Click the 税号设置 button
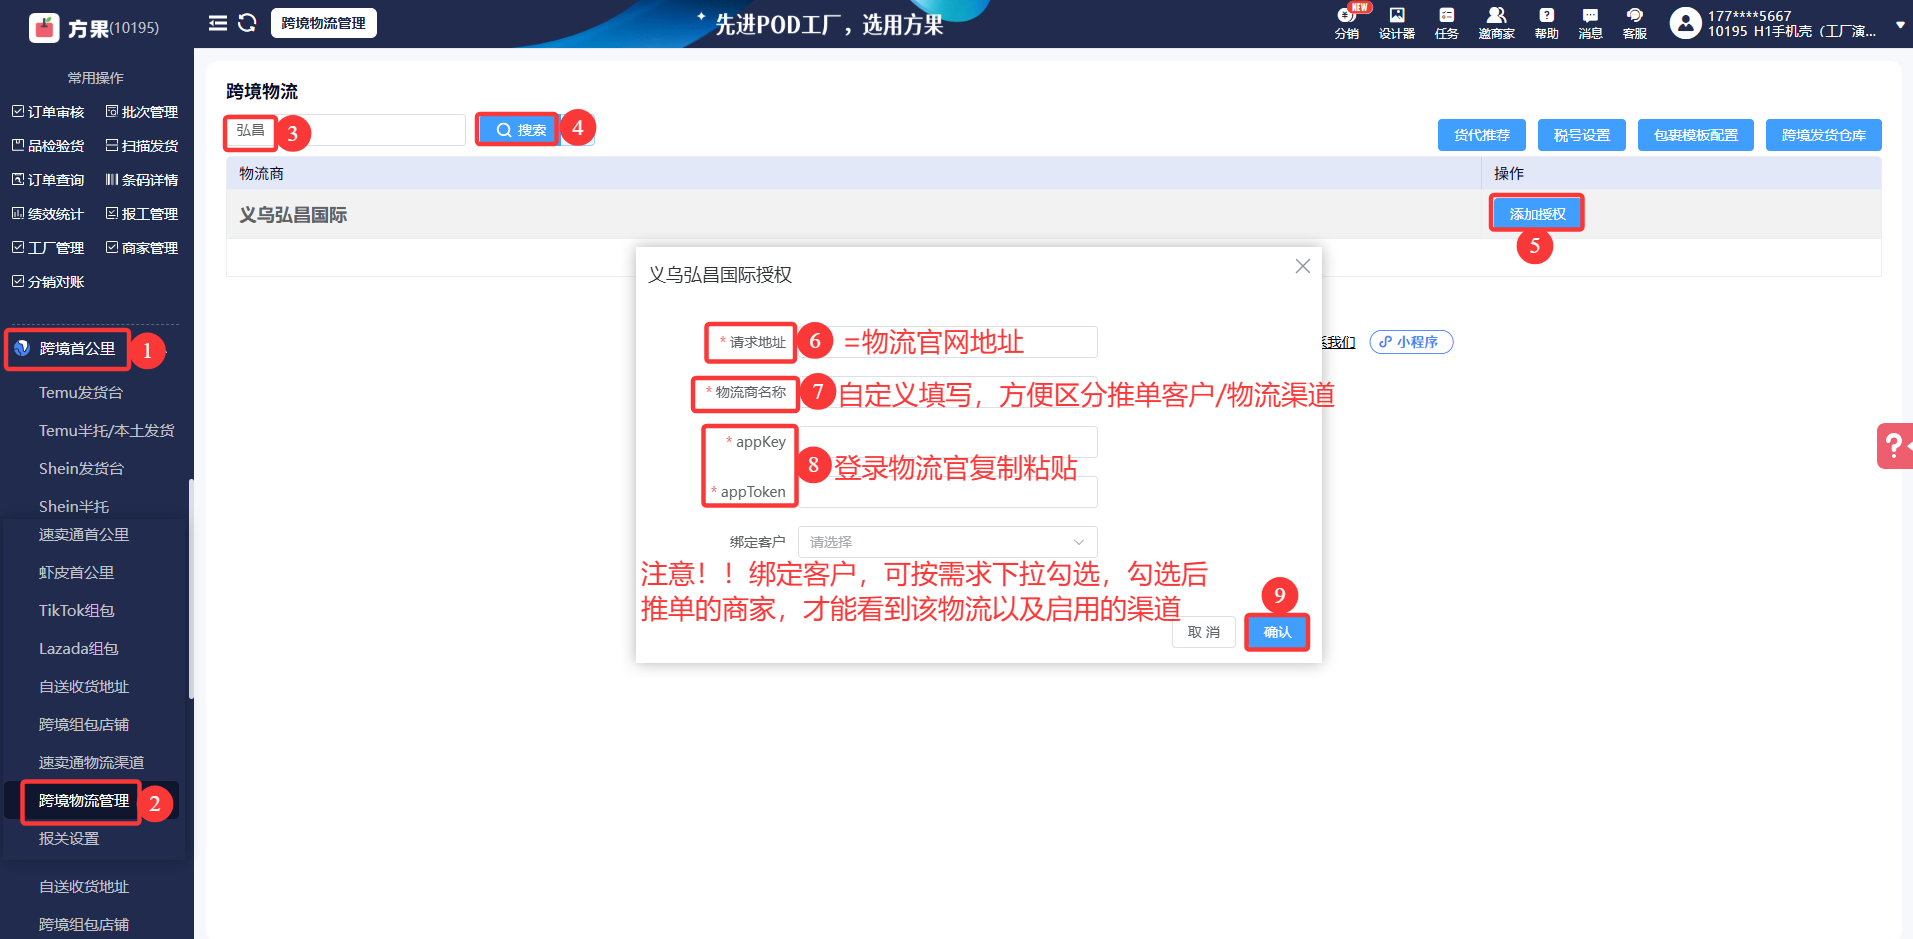Screen dimensions: 1913x939 tap(1582, 135)
